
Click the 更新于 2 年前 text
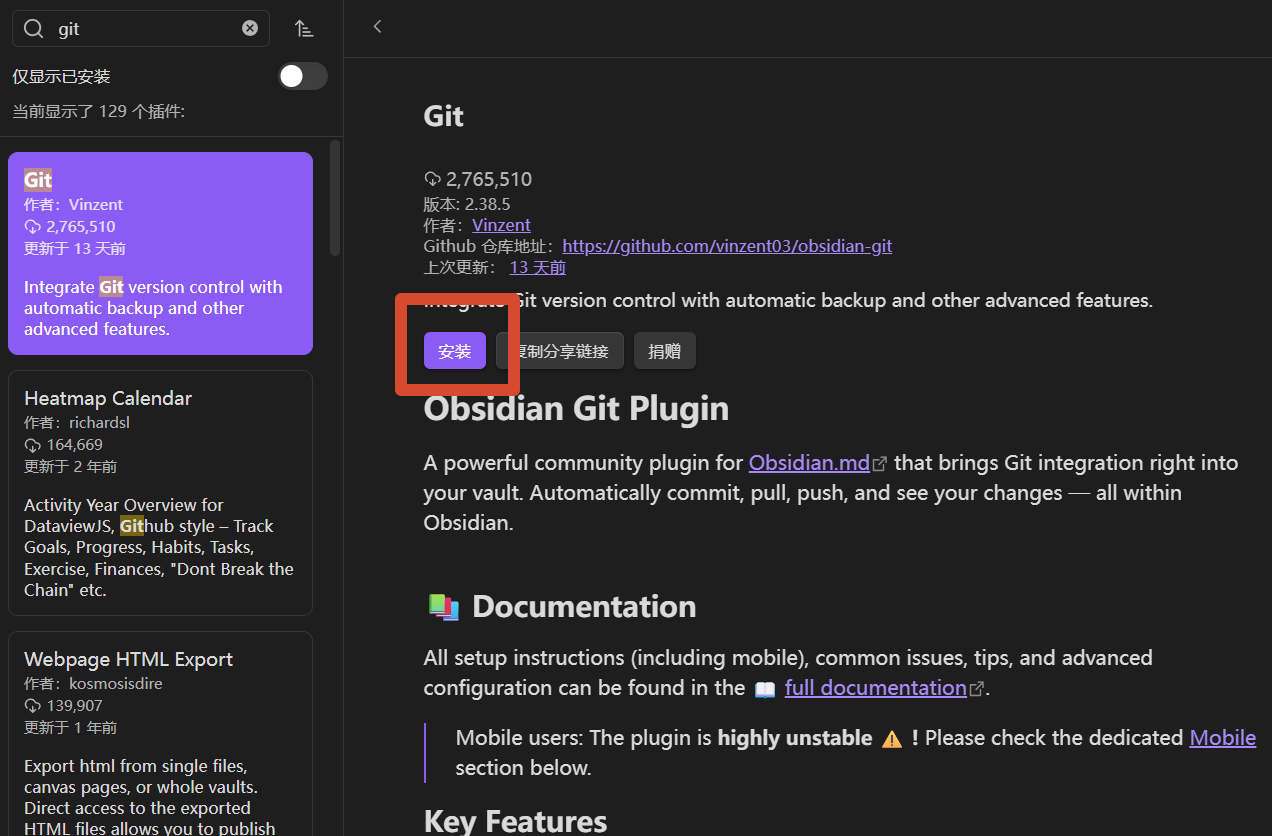pos(70,467)
